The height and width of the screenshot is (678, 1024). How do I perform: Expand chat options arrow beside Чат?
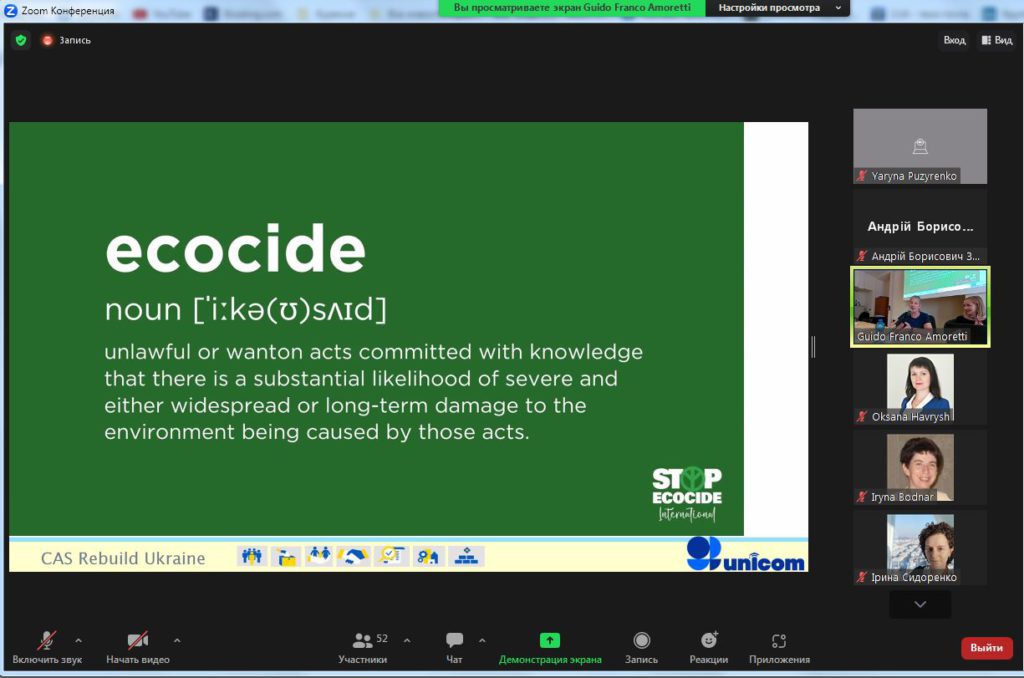[x=482, y=640]
